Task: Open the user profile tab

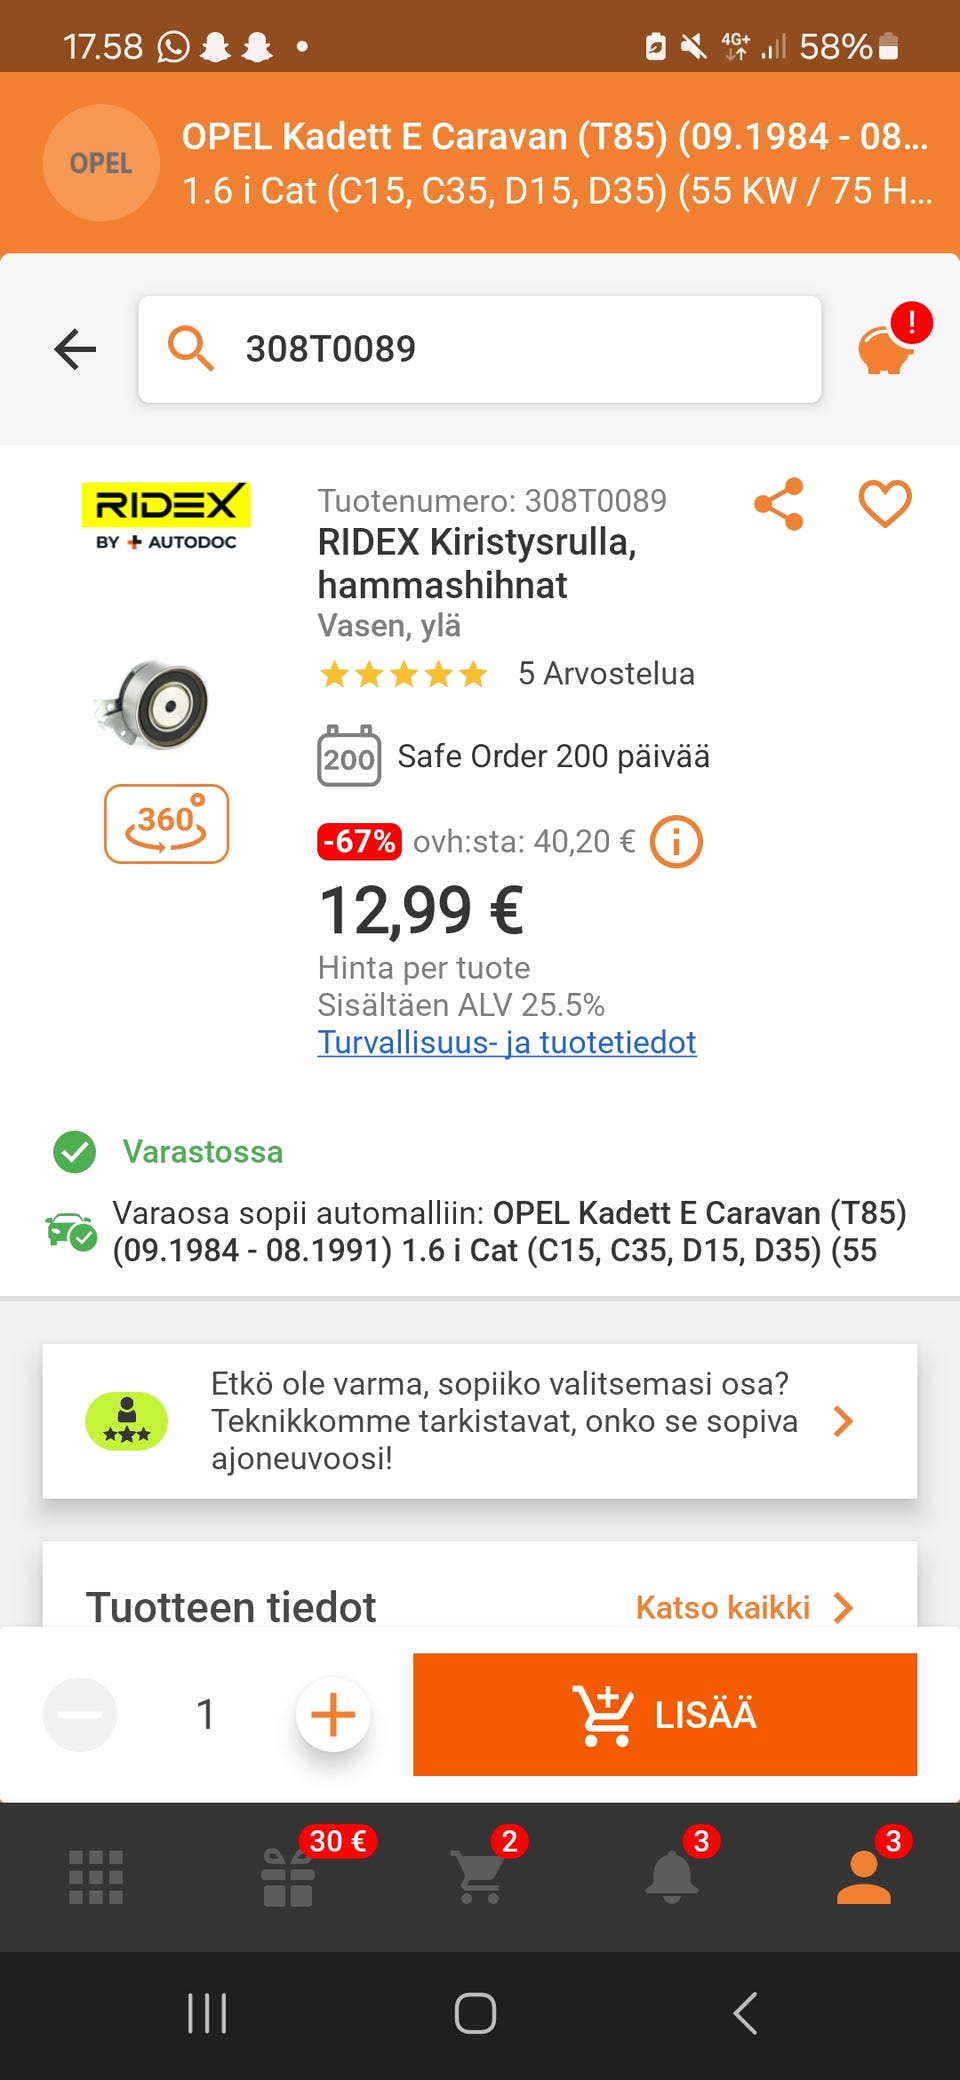Action: pyautogui.click(x=864, y=1877)
